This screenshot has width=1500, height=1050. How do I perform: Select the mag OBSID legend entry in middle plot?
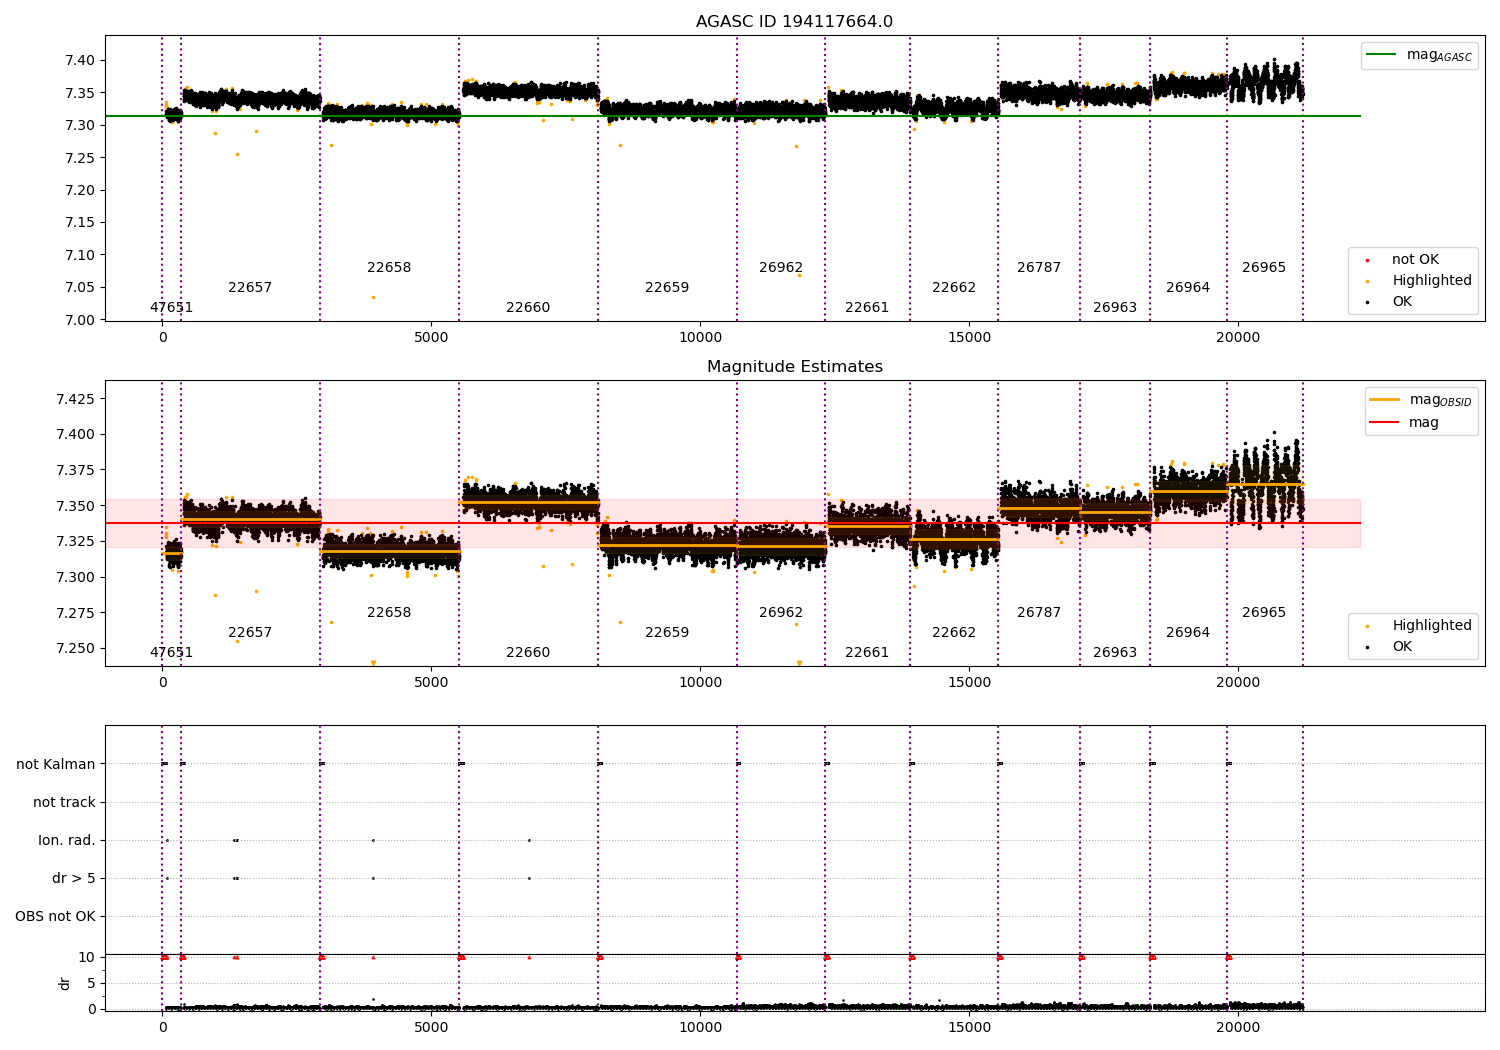(1421, 400)
